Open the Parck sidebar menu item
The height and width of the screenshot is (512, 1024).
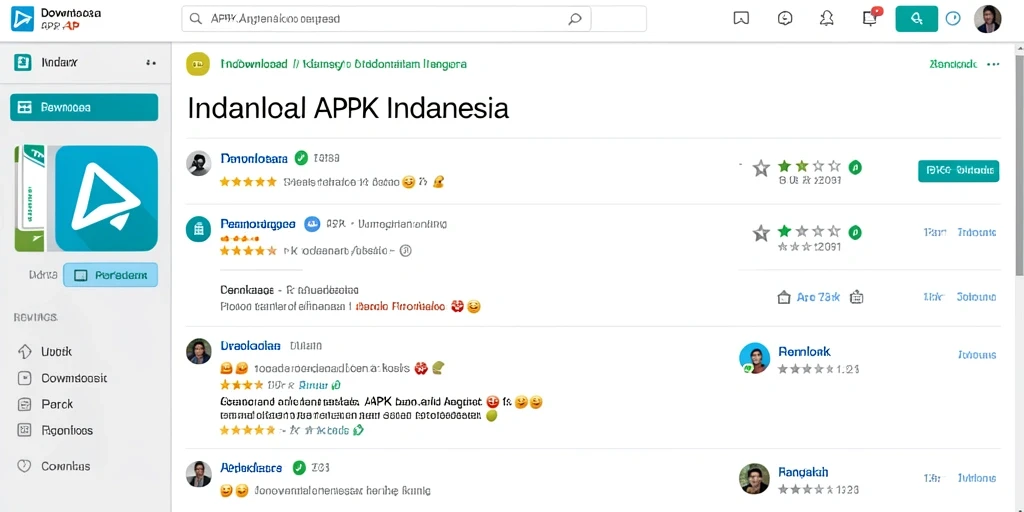click(45, 404)
